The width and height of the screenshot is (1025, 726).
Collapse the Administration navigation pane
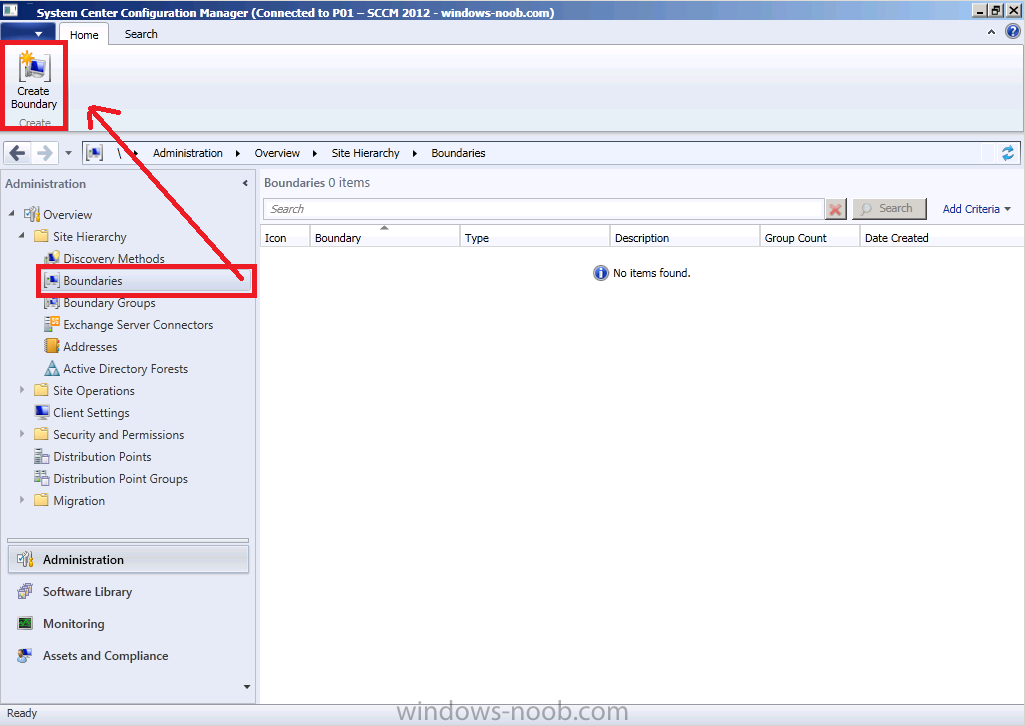click(245, 184)
